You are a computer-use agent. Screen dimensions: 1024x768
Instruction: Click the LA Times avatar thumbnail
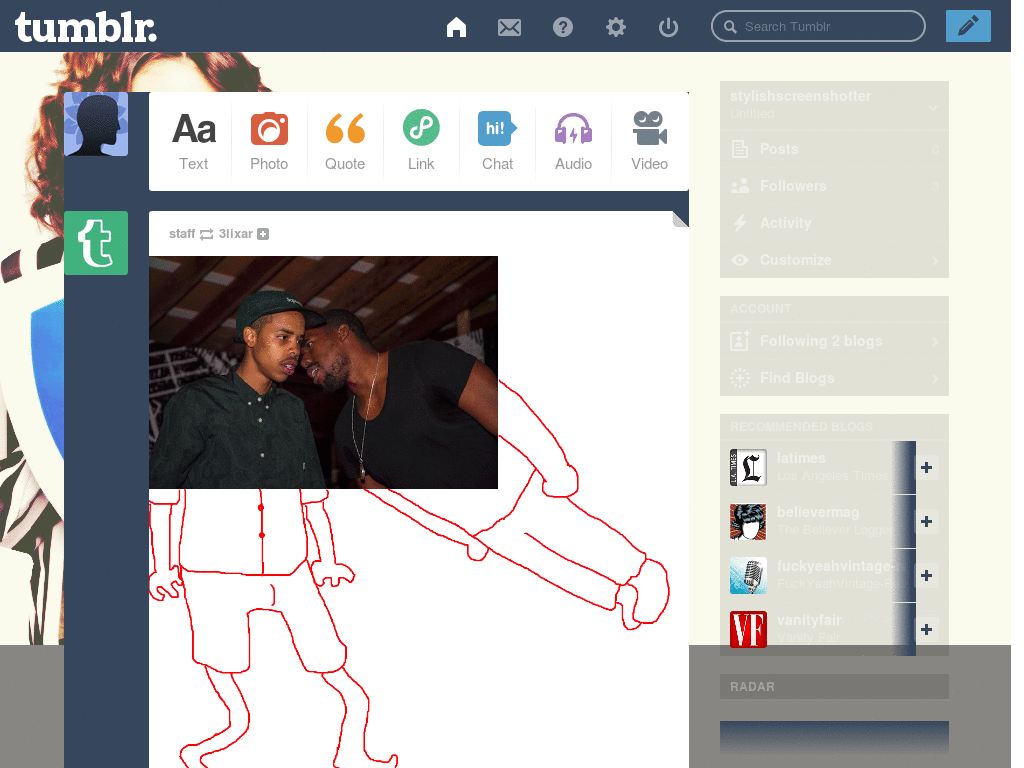pos(748,467)
